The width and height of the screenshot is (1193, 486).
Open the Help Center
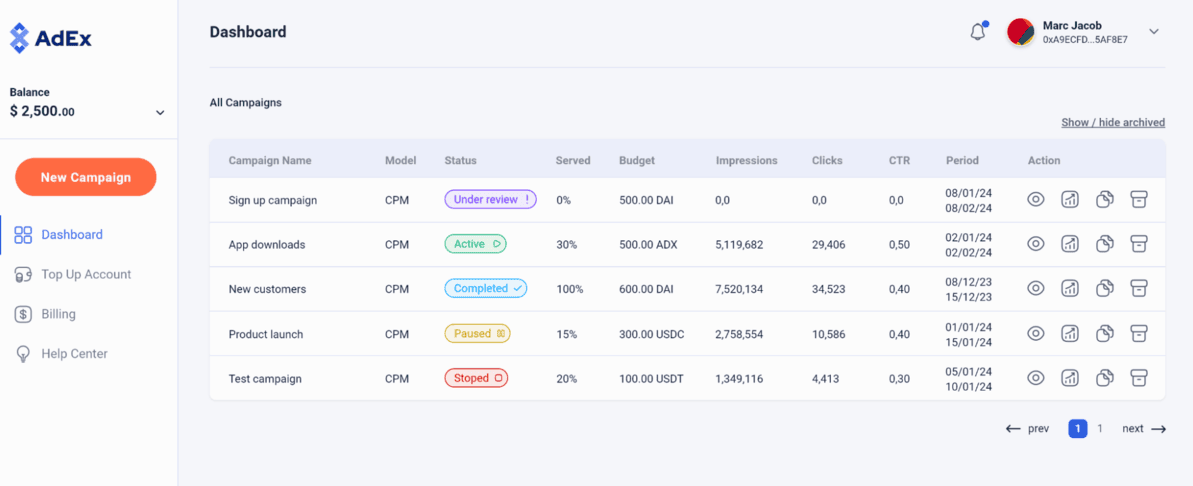click(74, 354)
